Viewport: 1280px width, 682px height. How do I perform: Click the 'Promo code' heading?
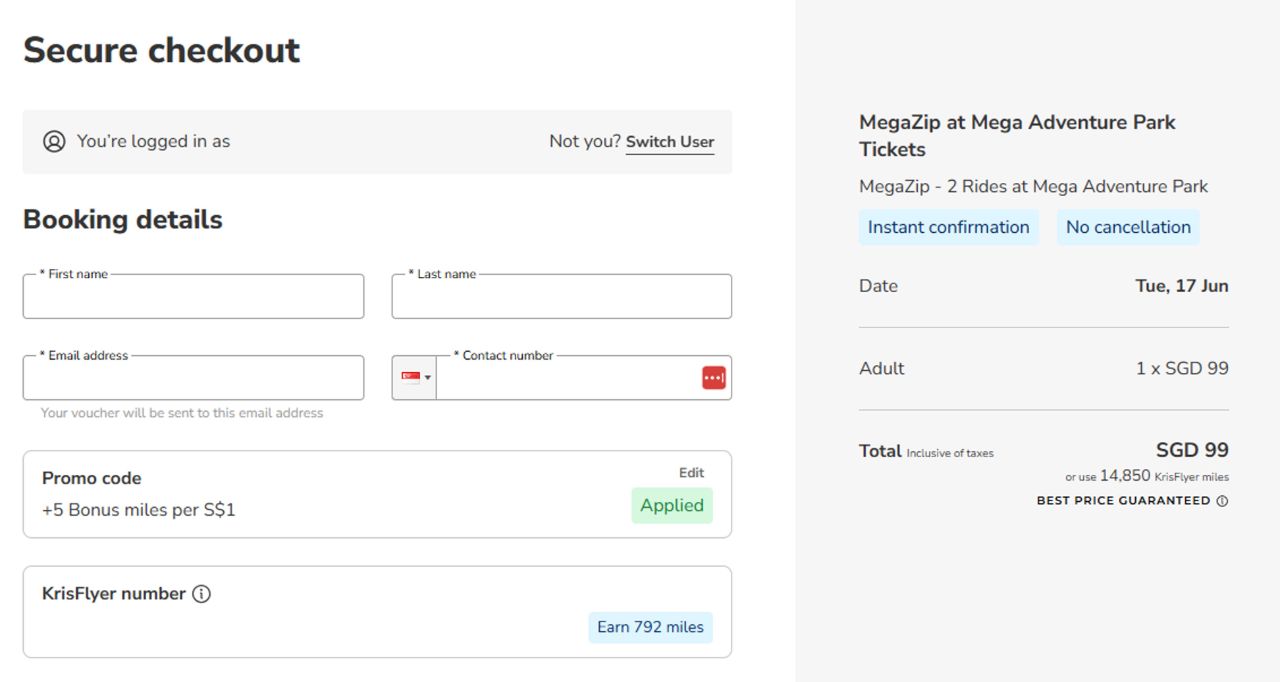click(x=92, y=478)
